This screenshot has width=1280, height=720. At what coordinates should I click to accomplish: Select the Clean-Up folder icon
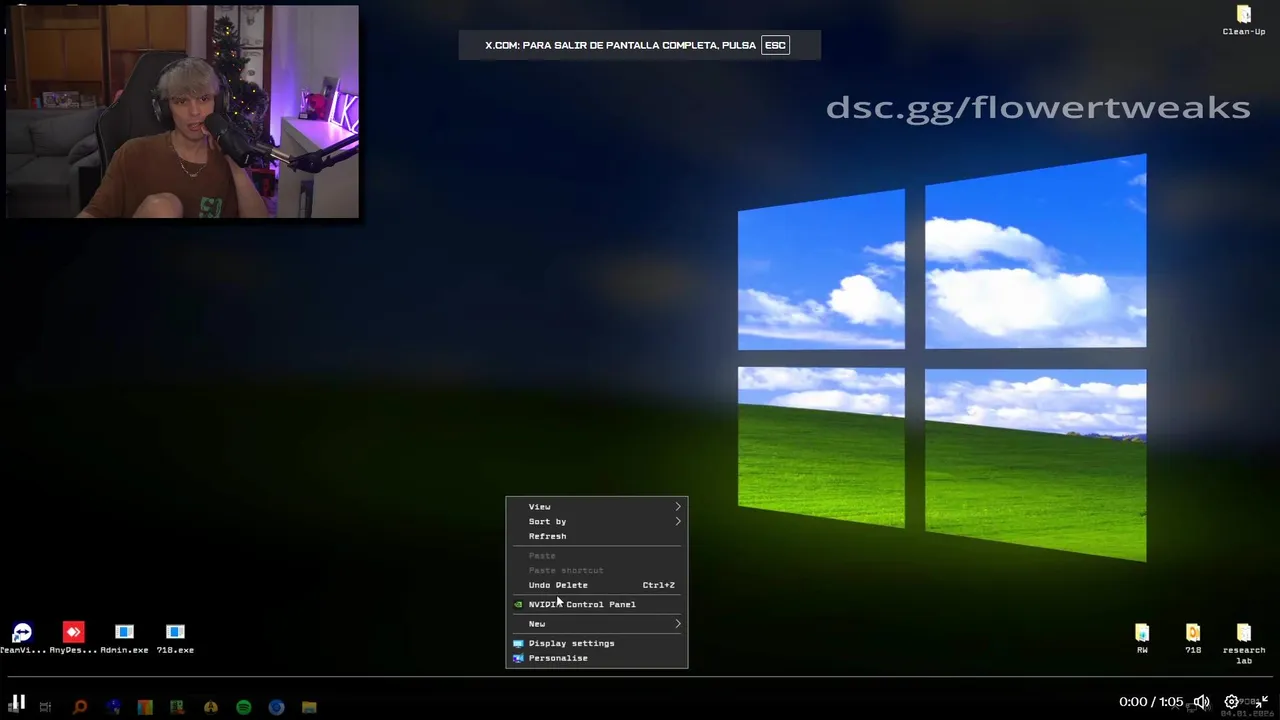(x=1244, y=20)
